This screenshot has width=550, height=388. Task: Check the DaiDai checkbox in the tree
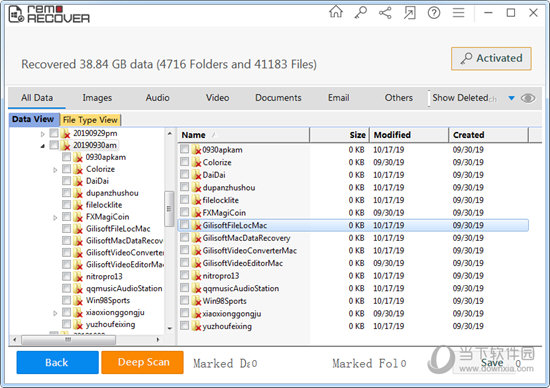coord(66,181)
